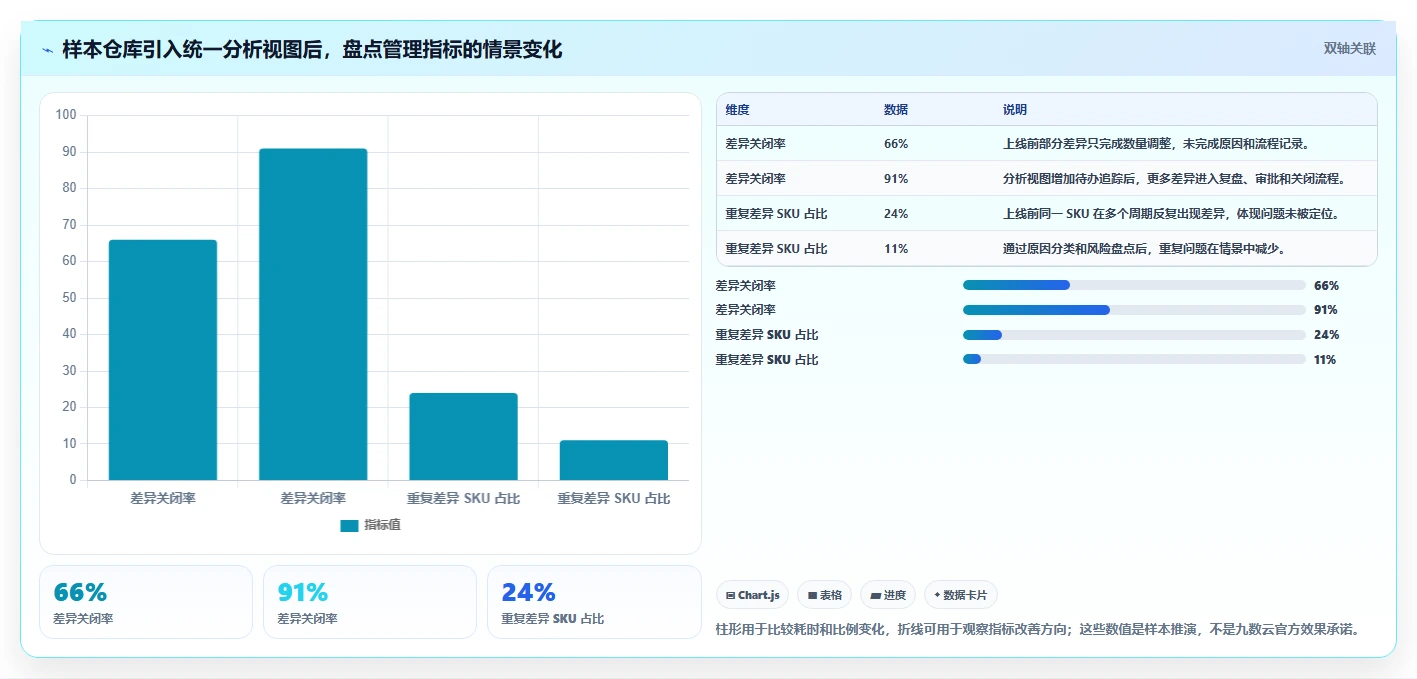
Task: Click the 24% progress bar
Action: [1134, 335]
